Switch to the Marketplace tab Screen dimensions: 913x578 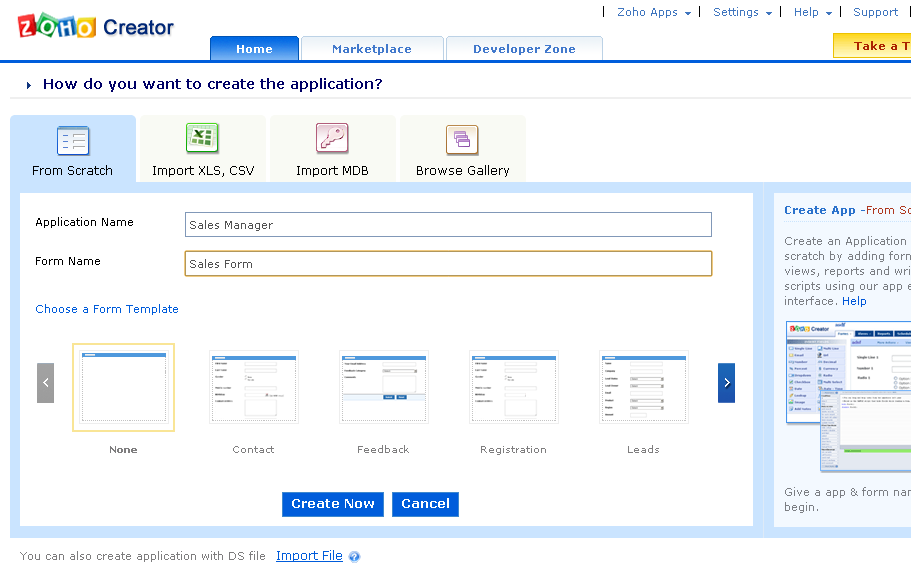pyautogui.click(x=371, y=49)
